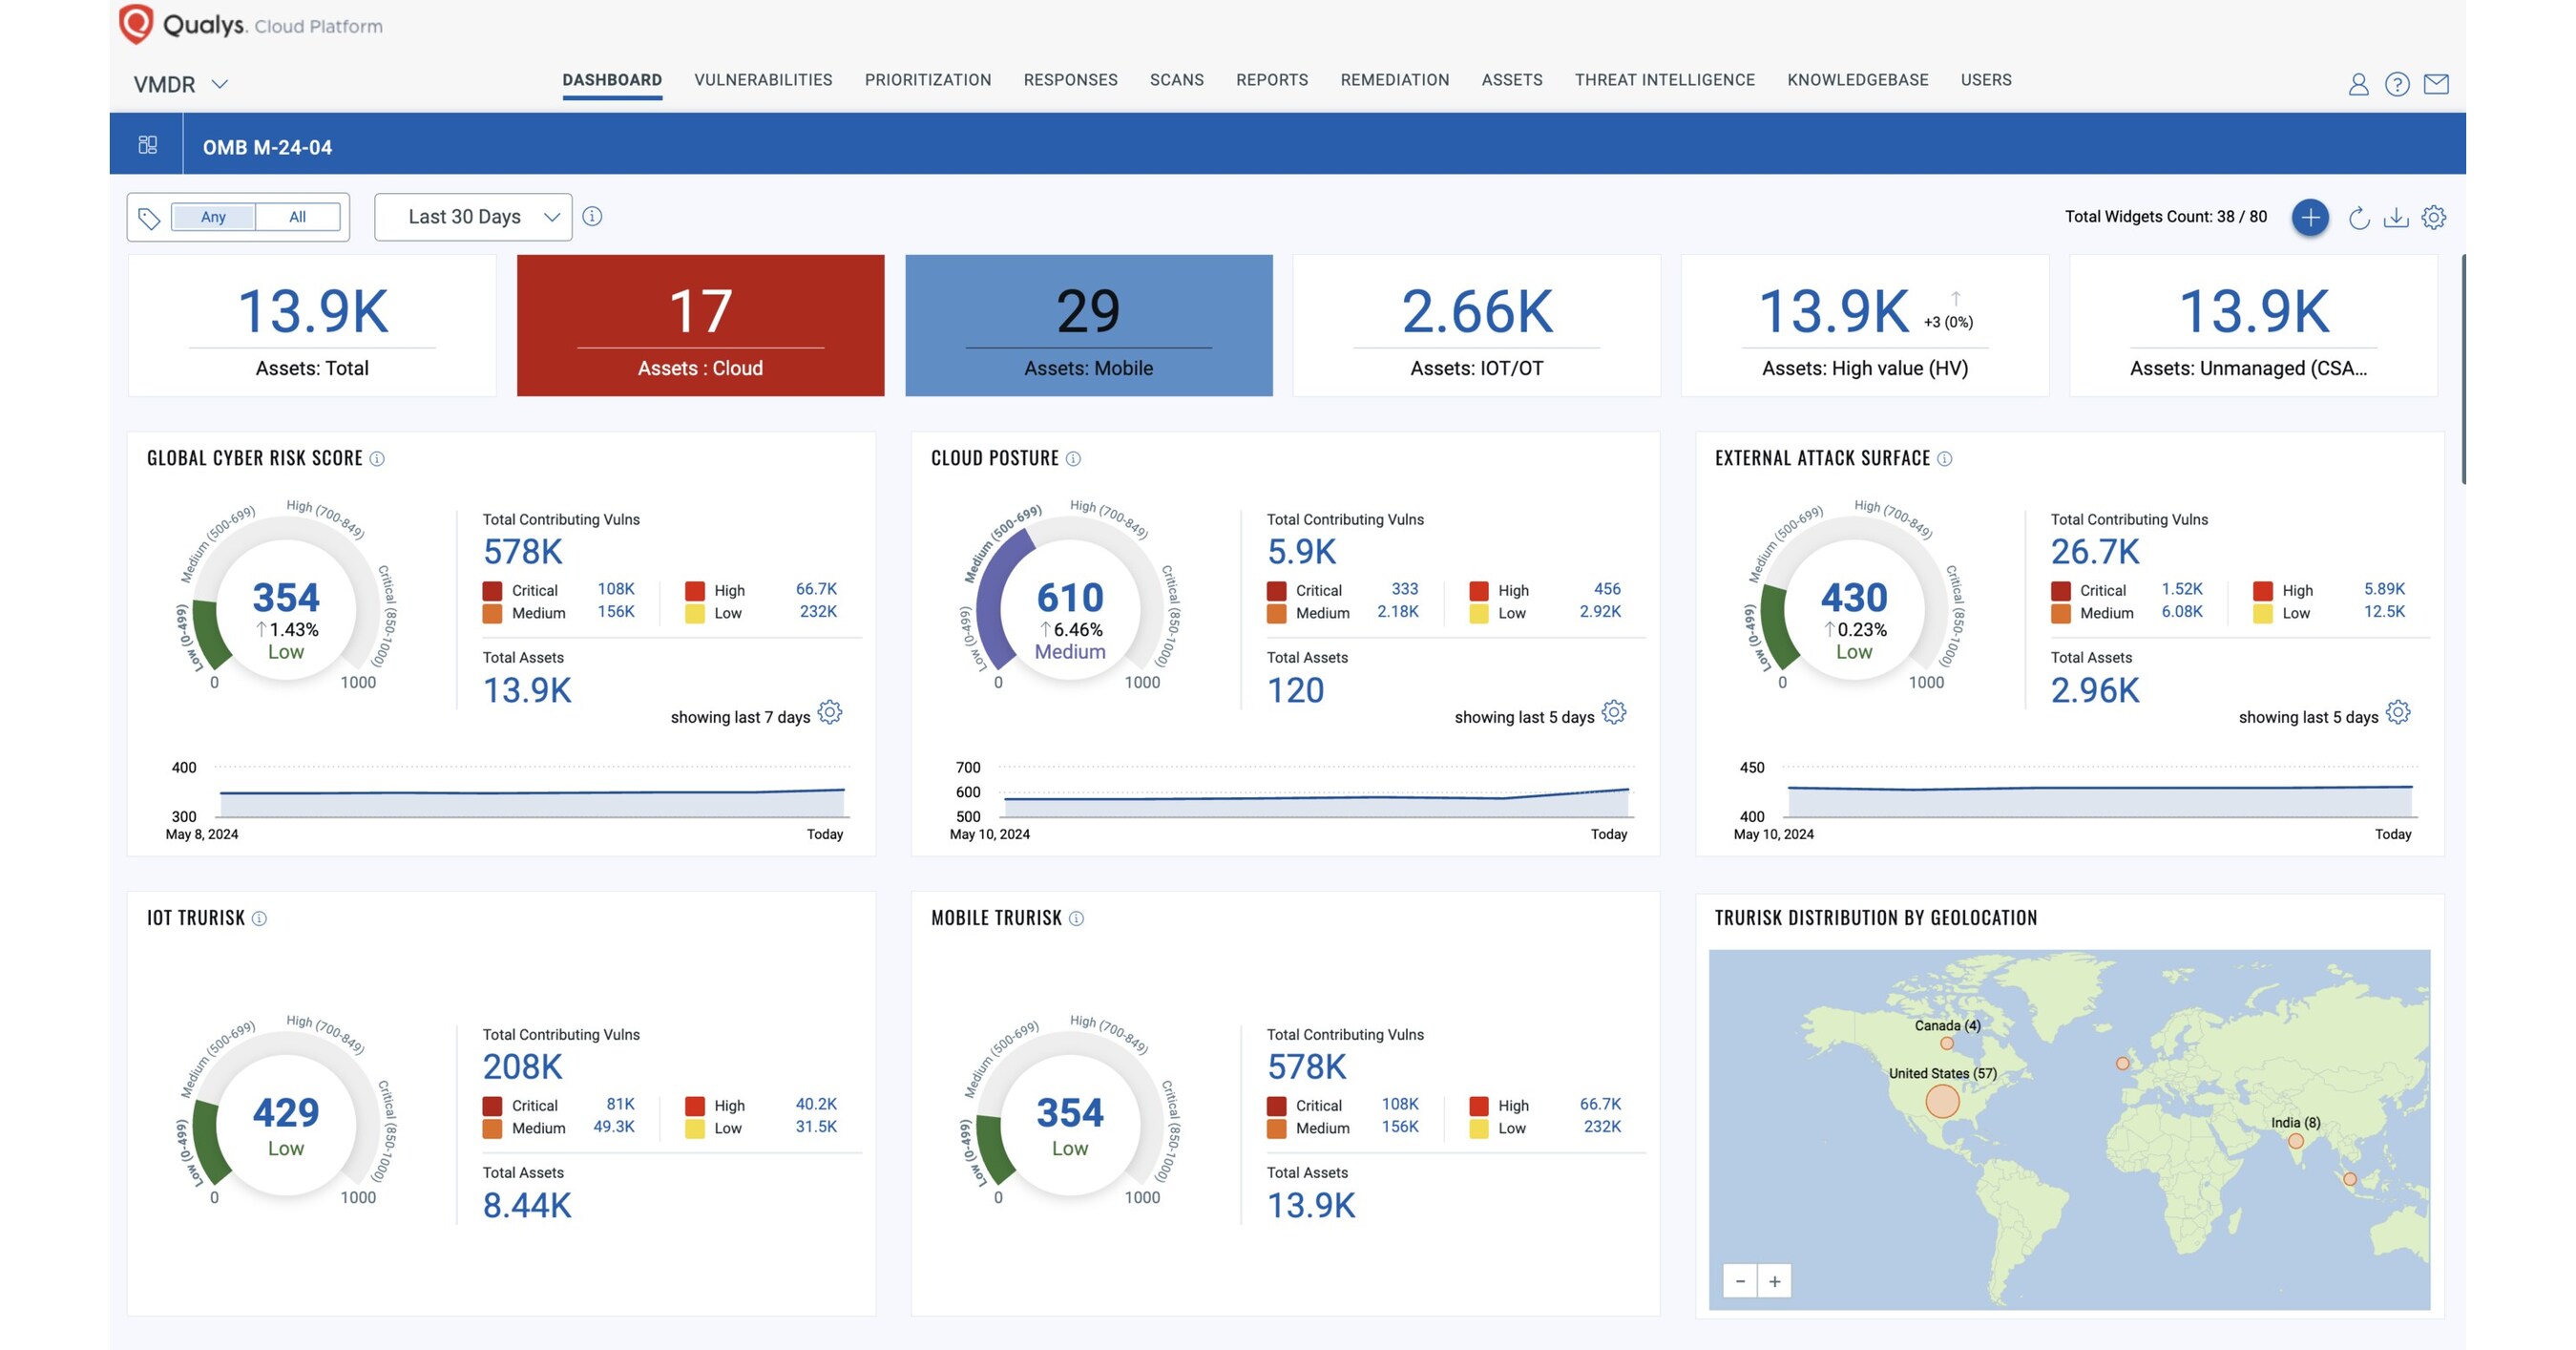Viewport: 2576px width, 1350px height.
Task: Click the tag filter icon
Action: [149, 218]
